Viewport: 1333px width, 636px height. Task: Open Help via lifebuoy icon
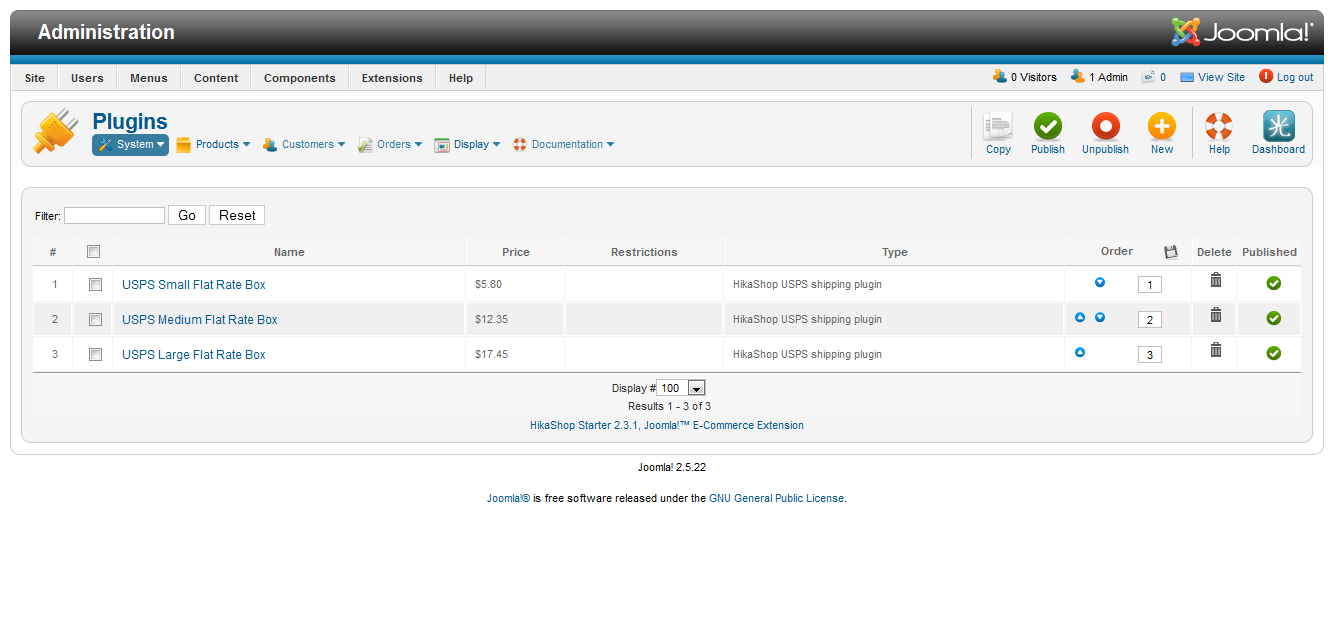pyautogui.click(x=1219, y=126)
